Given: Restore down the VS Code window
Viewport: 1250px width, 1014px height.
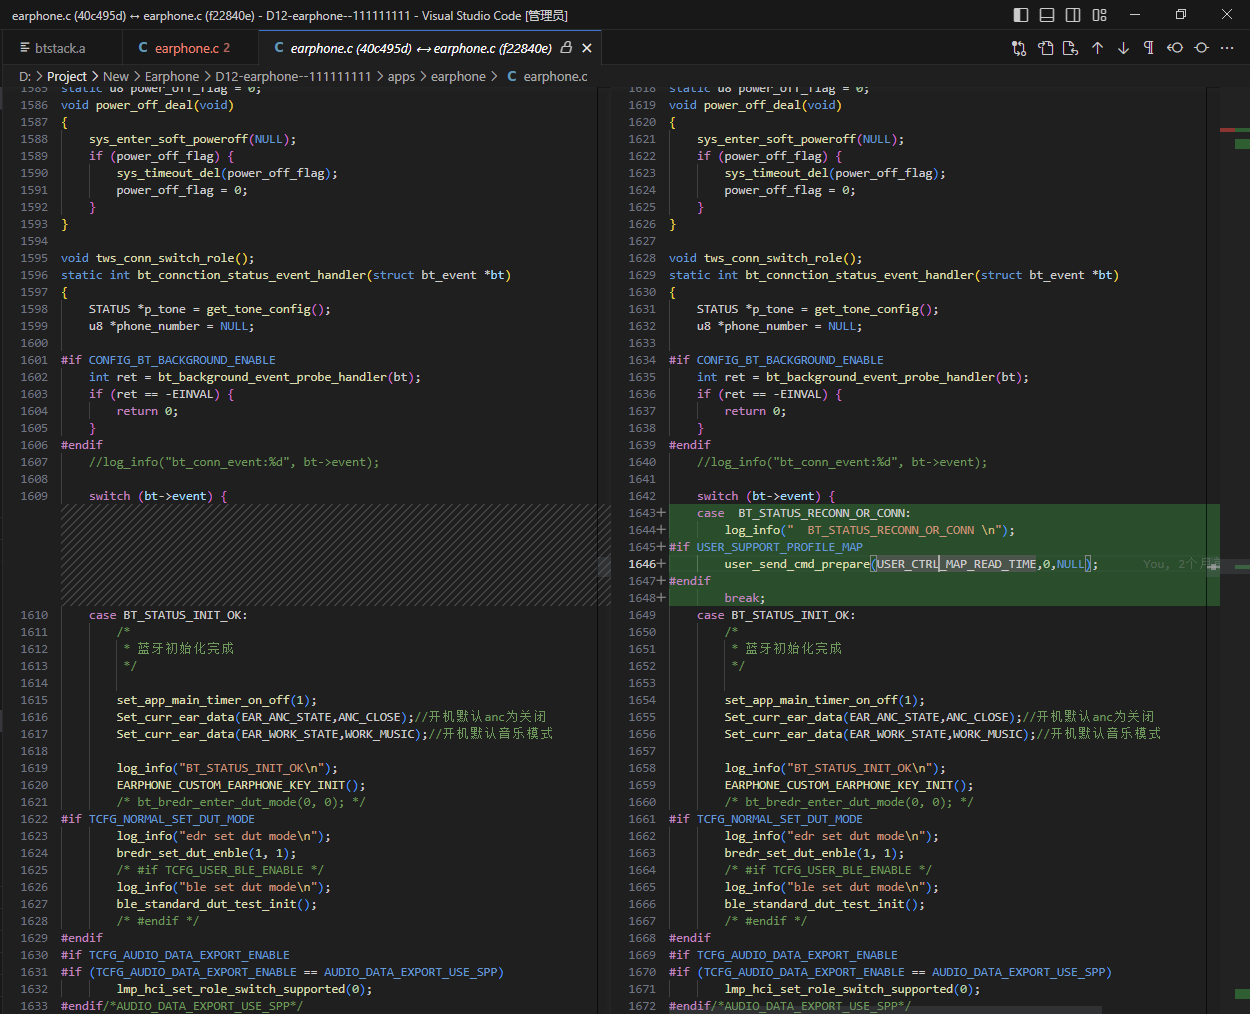Looking at the screenshot, I should click(x=1181, y=15).
